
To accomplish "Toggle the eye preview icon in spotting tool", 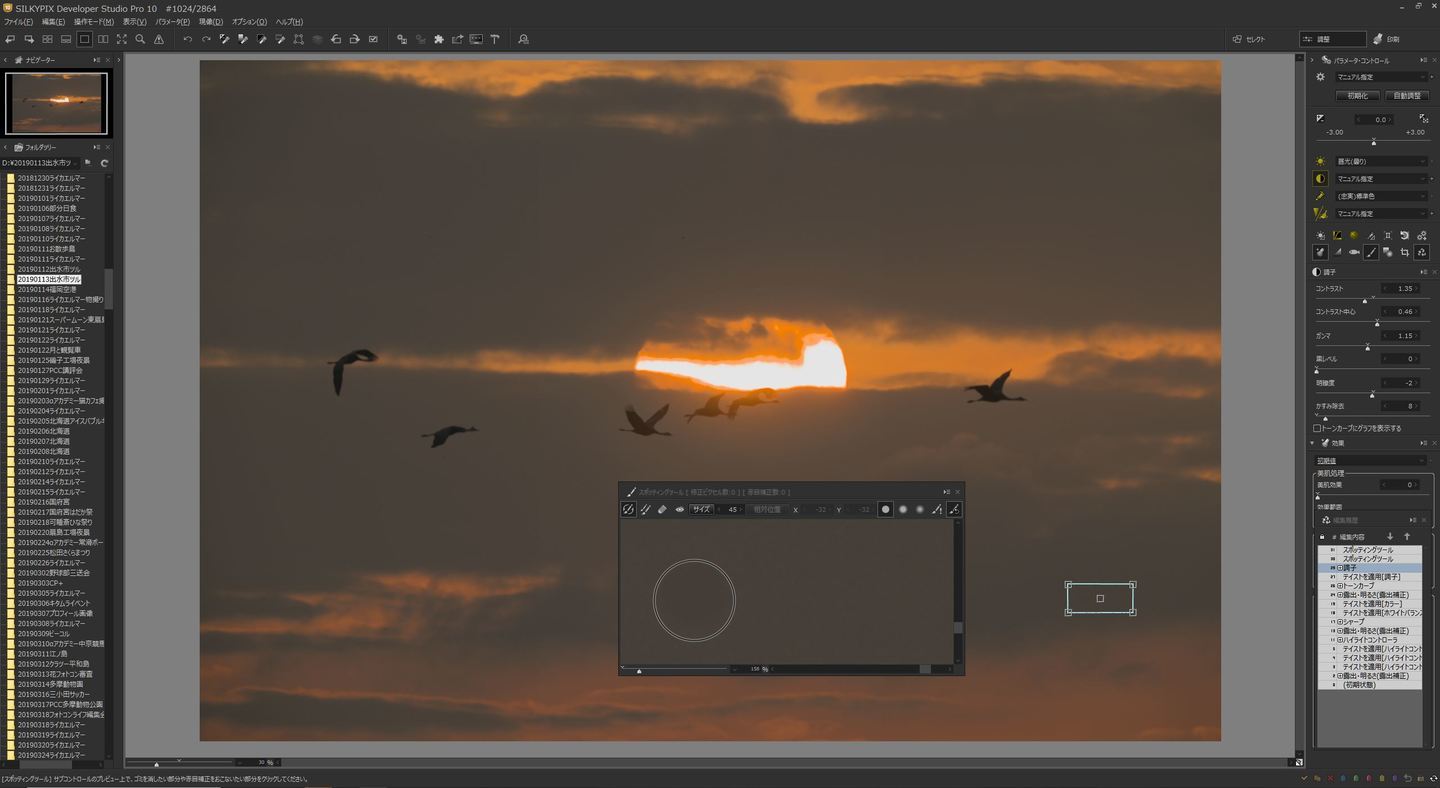I will click(679, 509).
